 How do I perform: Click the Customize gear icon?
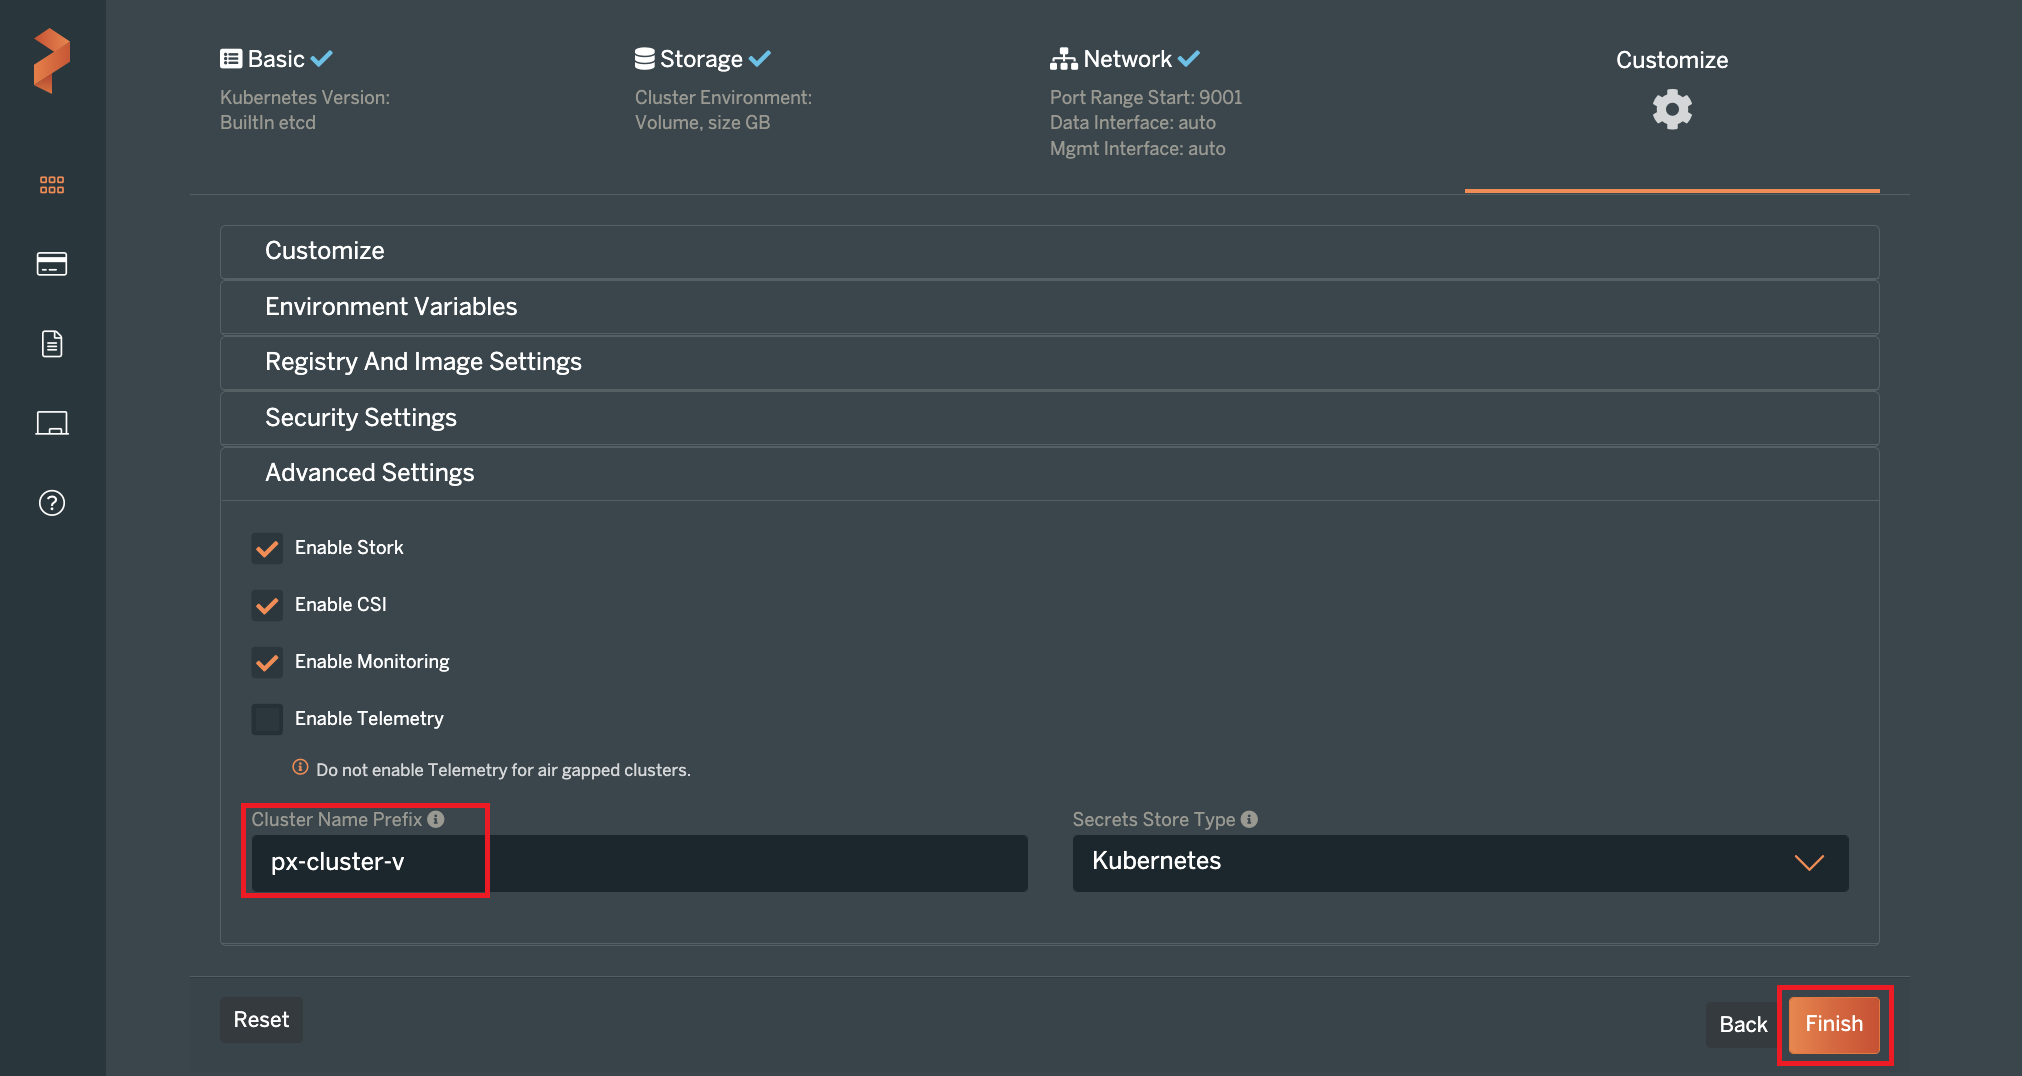[1672, 109]
